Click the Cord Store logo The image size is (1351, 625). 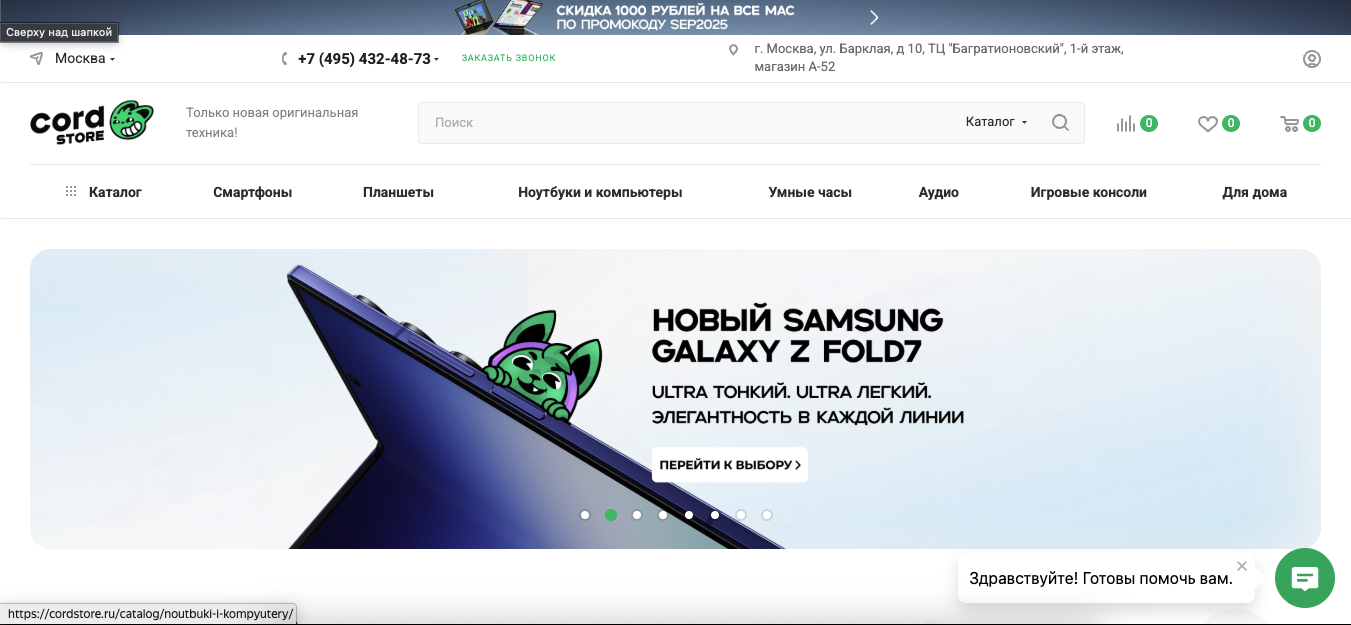point(92,122)
